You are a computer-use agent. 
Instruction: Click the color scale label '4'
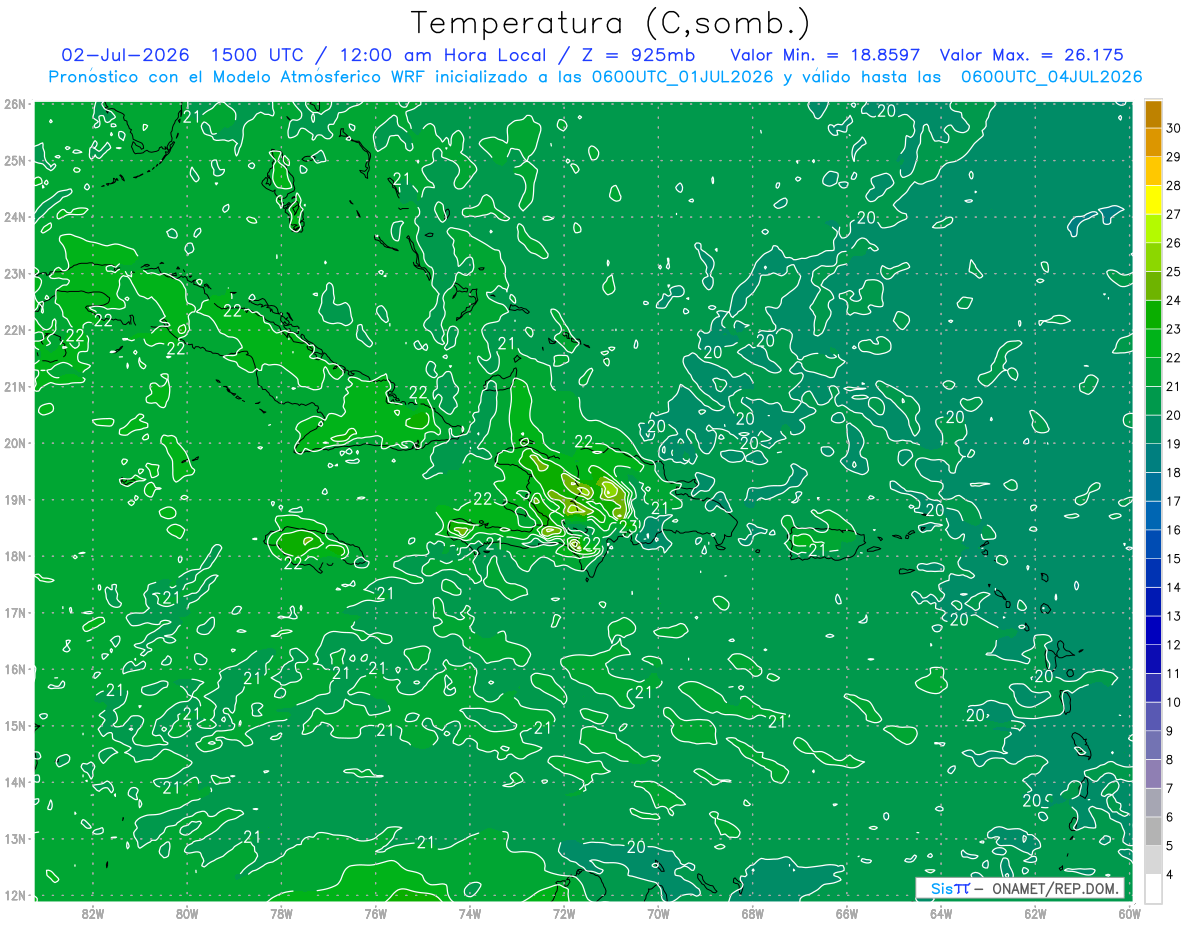coord(1171,874)
